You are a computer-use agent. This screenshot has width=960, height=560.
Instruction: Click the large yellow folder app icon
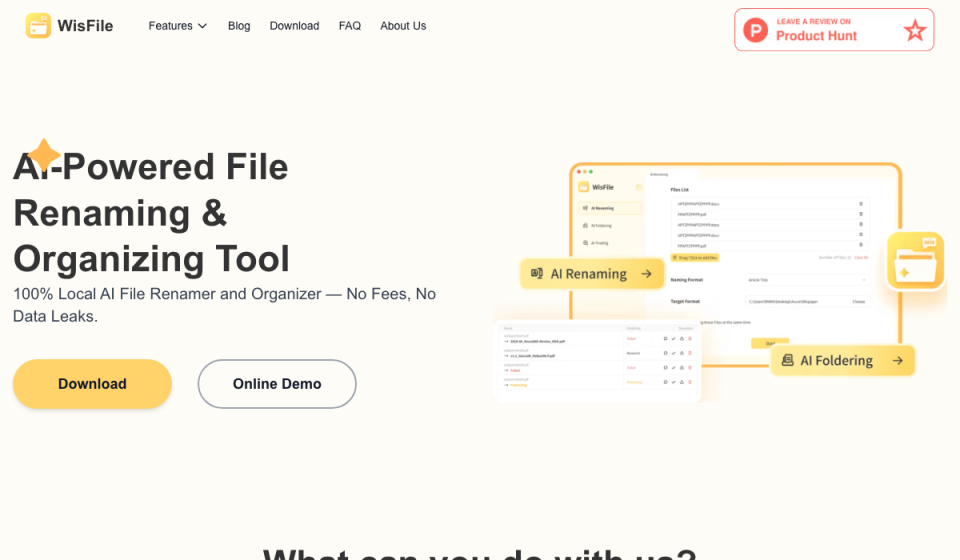(915, 260)
